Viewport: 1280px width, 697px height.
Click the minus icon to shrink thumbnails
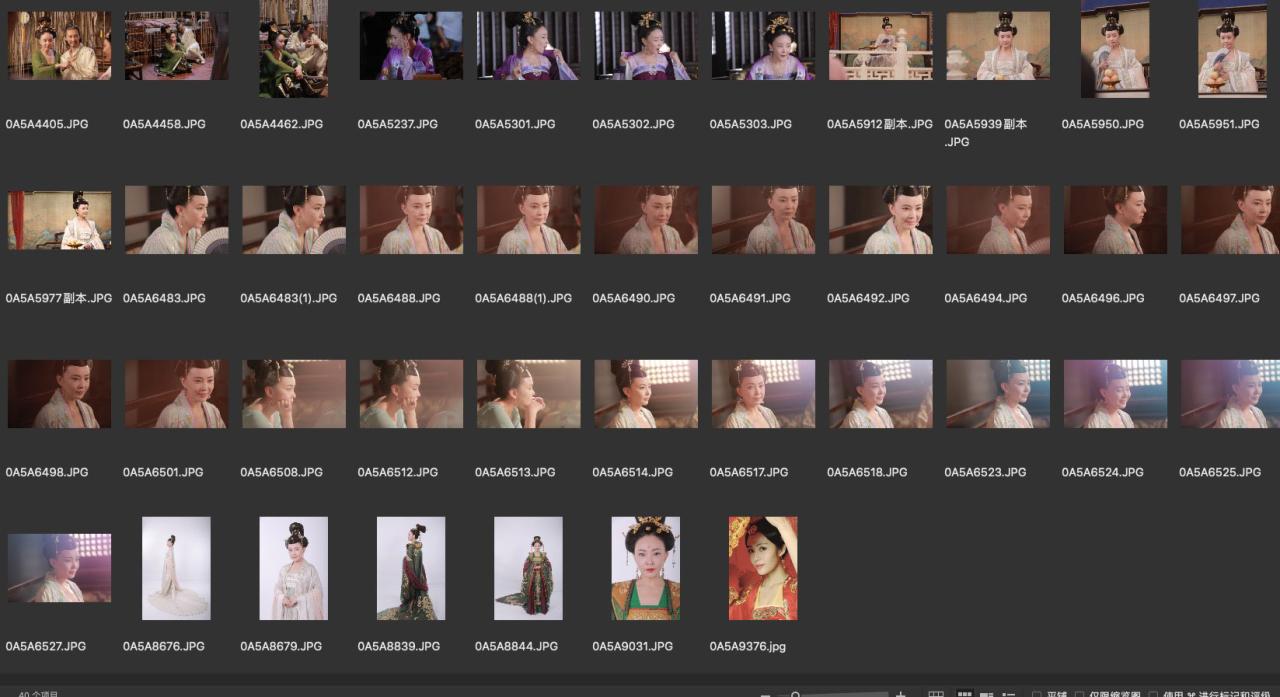click(x=766, y=695)
